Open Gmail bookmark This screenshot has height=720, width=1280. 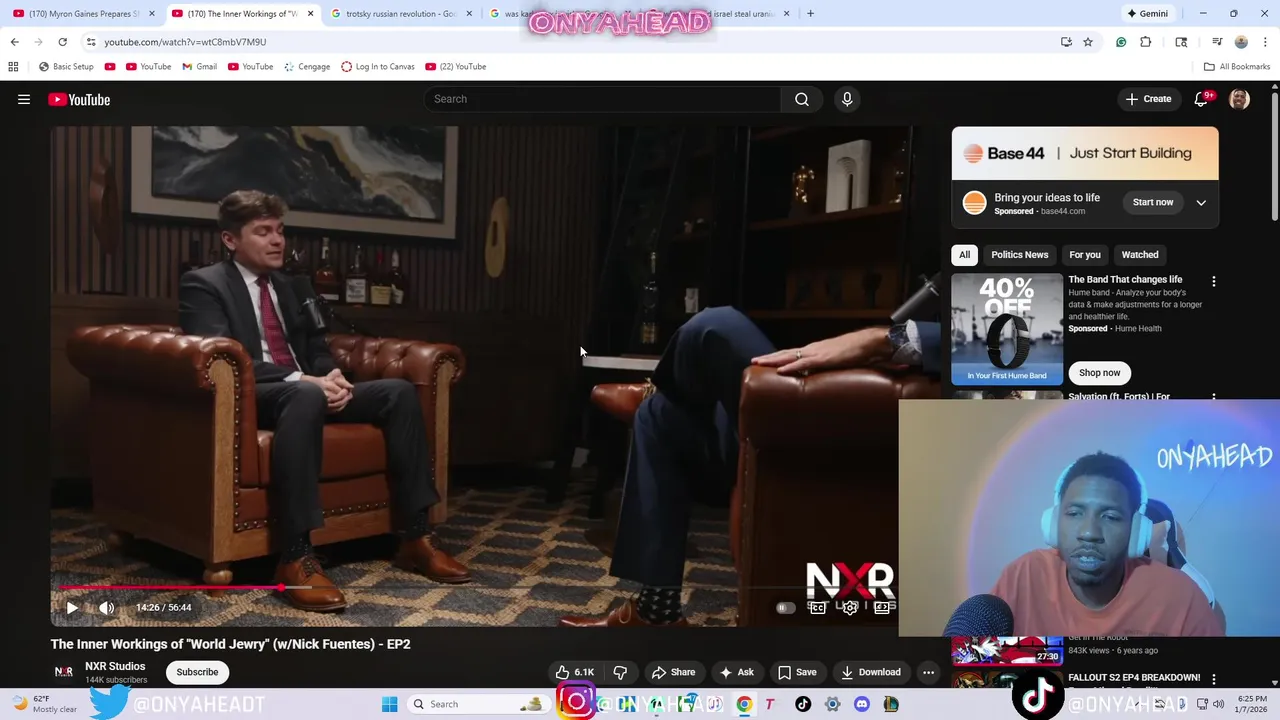click(x=199, y=67)
